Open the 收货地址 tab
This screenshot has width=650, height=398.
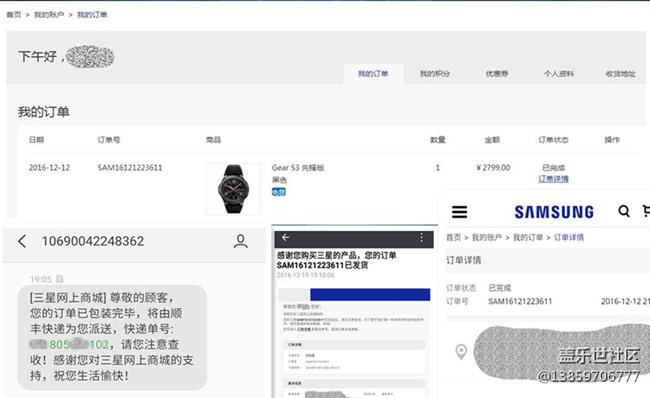tap(621, 74)
